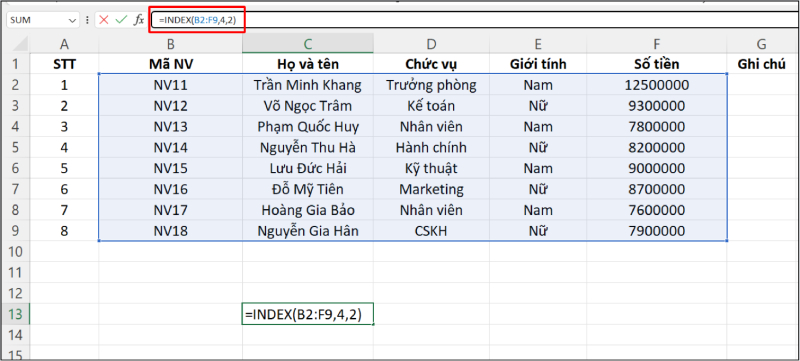The height and width of the screenshot is (361, 800).
Task: Click the Họ và tên header cell
Action: point(308,64)
